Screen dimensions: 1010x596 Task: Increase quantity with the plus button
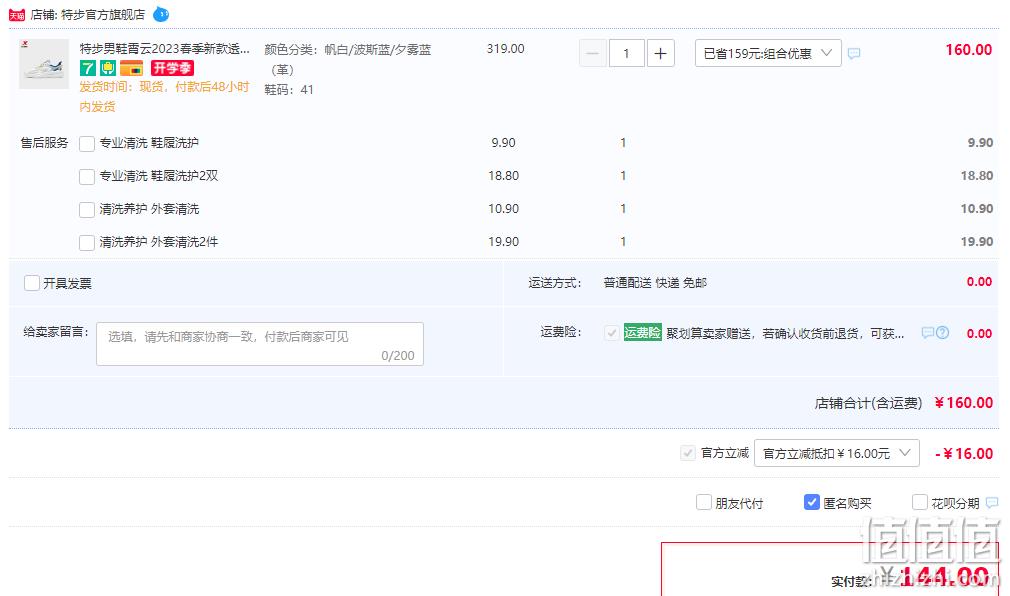660,53
